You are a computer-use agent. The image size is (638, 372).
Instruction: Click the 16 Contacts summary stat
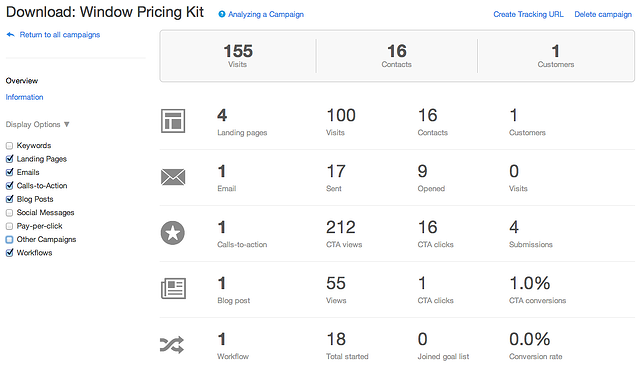click(397, 56)
